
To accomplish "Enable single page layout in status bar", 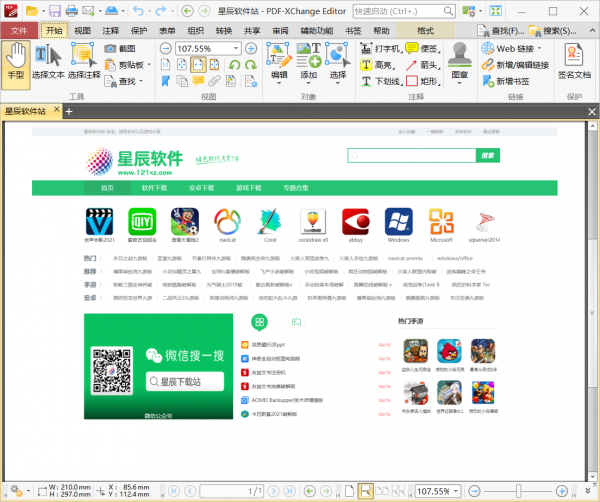I will tap(351, 491).
